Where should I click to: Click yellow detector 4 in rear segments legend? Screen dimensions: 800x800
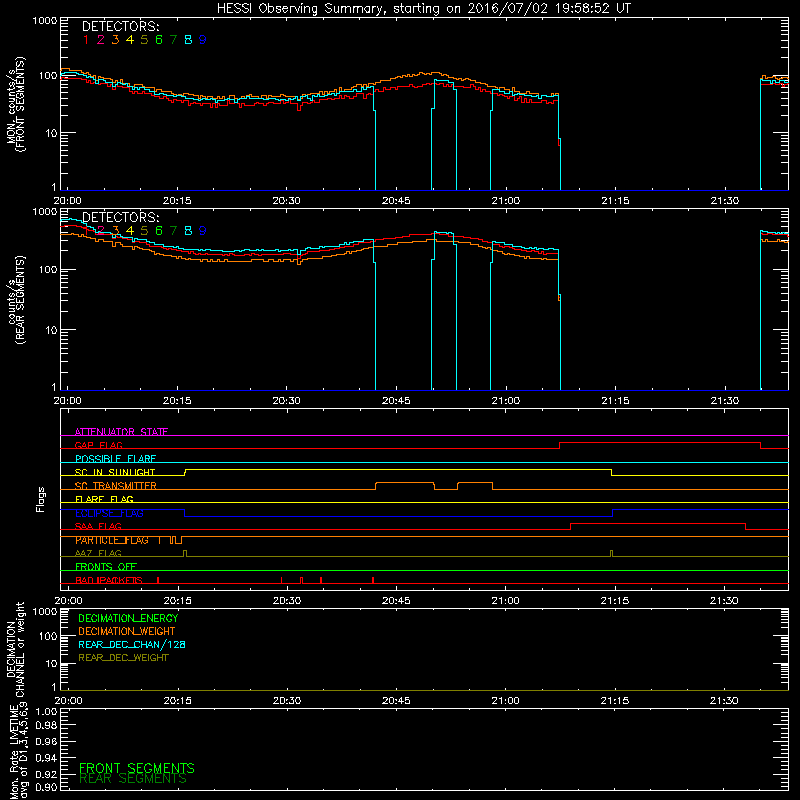(130, 231)
